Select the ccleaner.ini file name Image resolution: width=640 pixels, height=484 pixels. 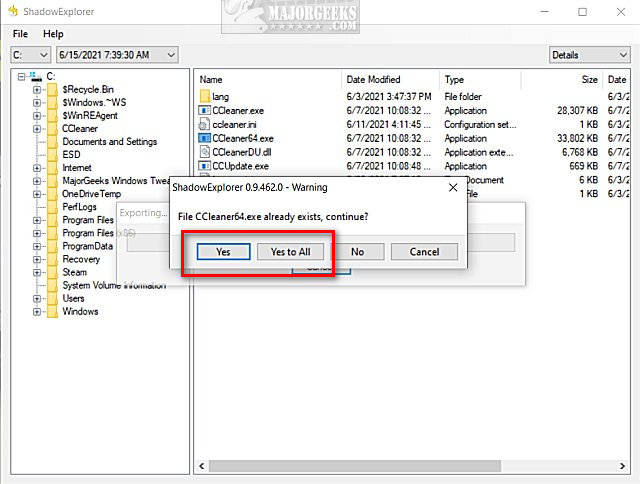234,124
